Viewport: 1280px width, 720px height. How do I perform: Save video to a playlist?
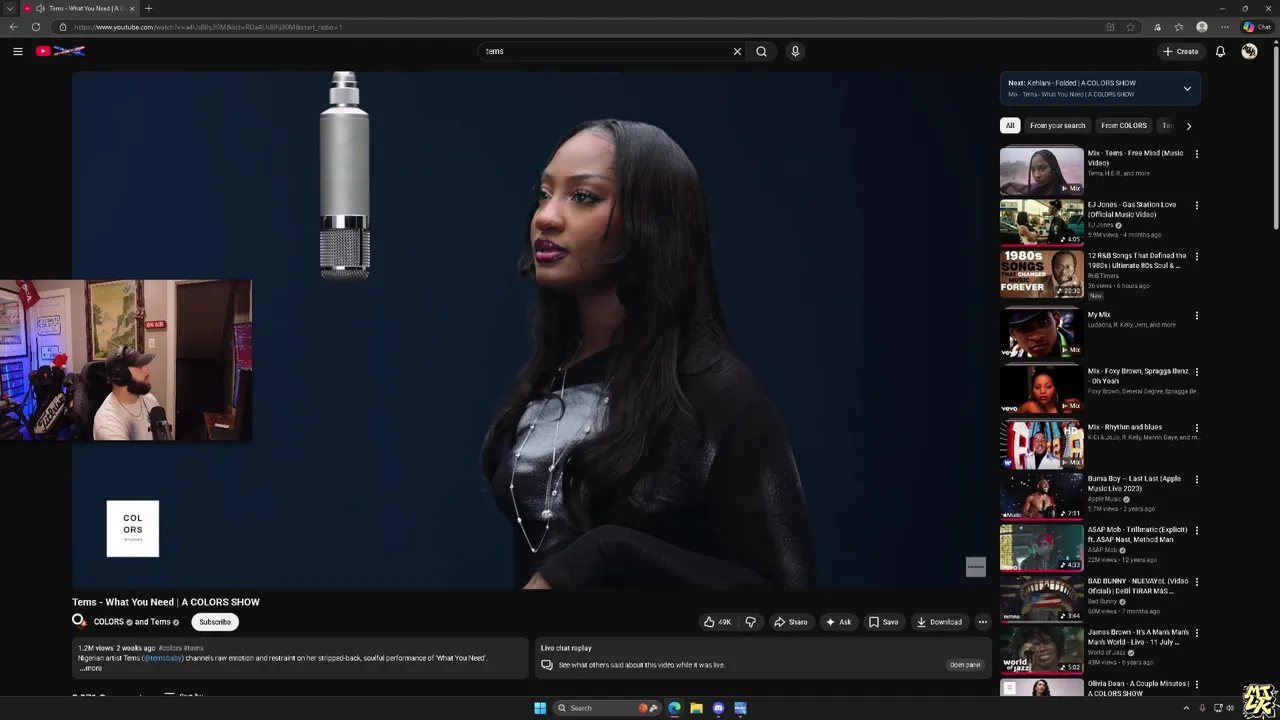pos(883,622)
